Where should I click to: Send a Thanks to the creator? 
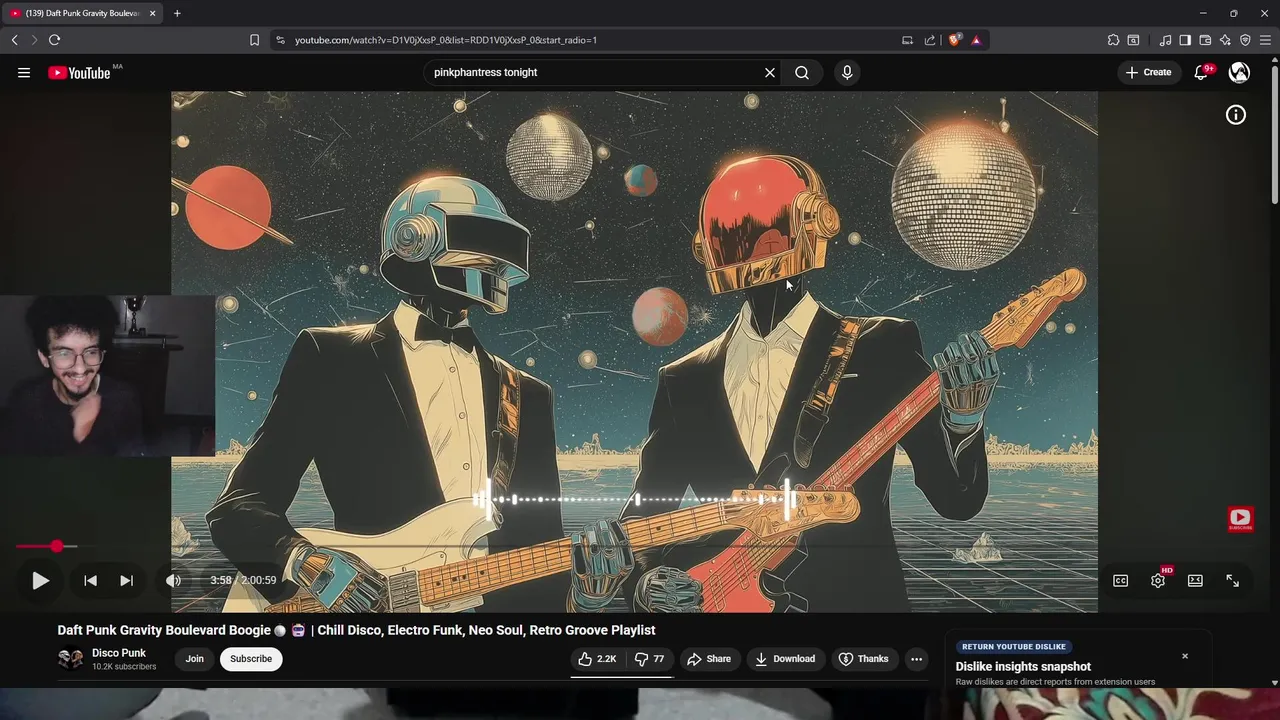coord(863,659)
